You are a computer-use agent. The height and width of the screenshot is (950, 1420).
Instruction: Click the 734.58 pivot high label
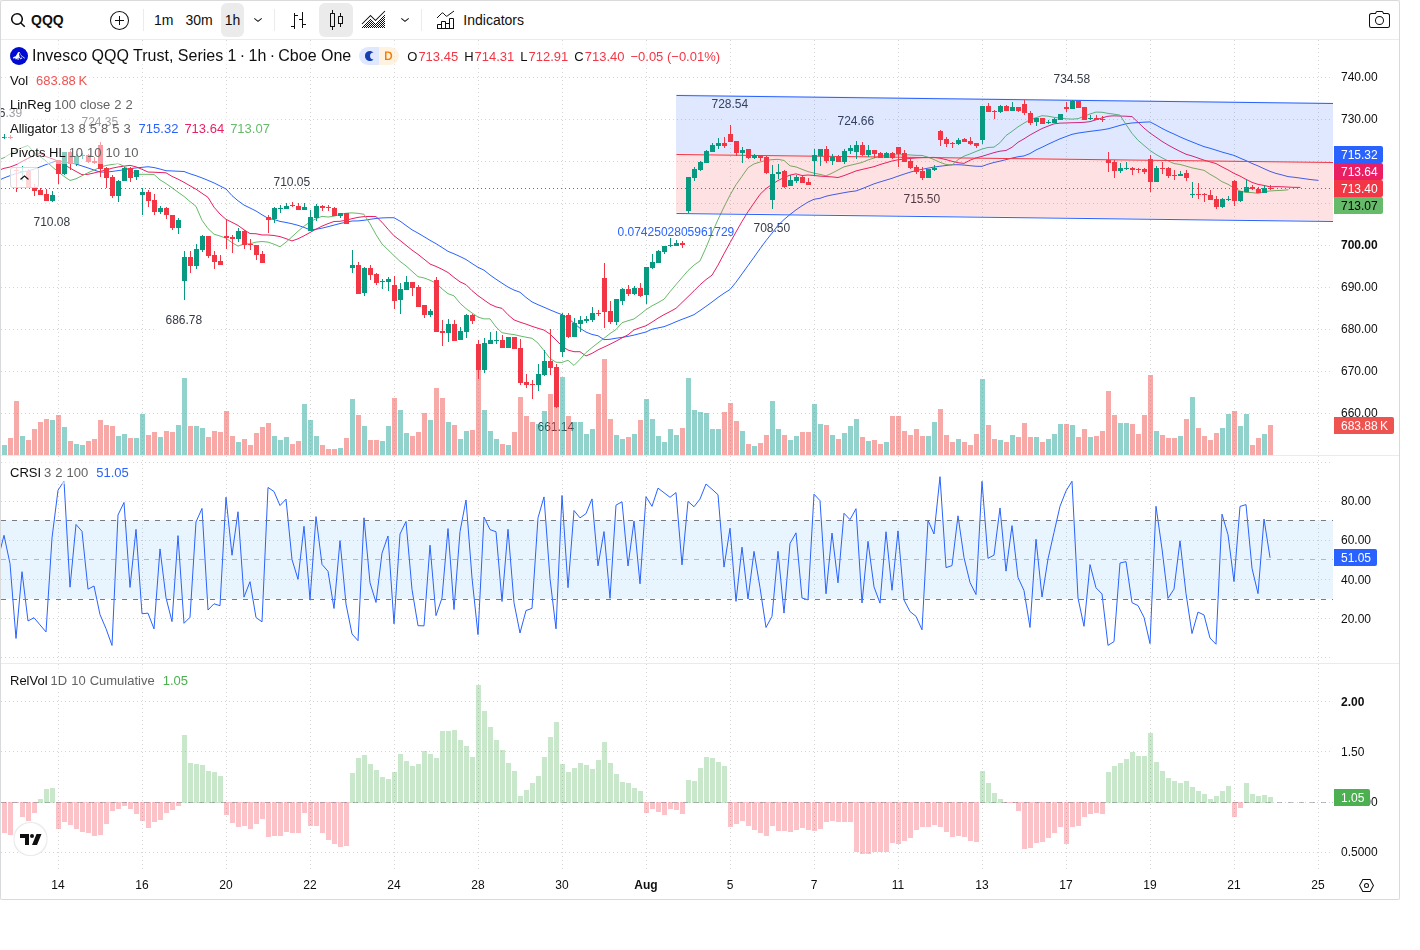point(1072,79)
